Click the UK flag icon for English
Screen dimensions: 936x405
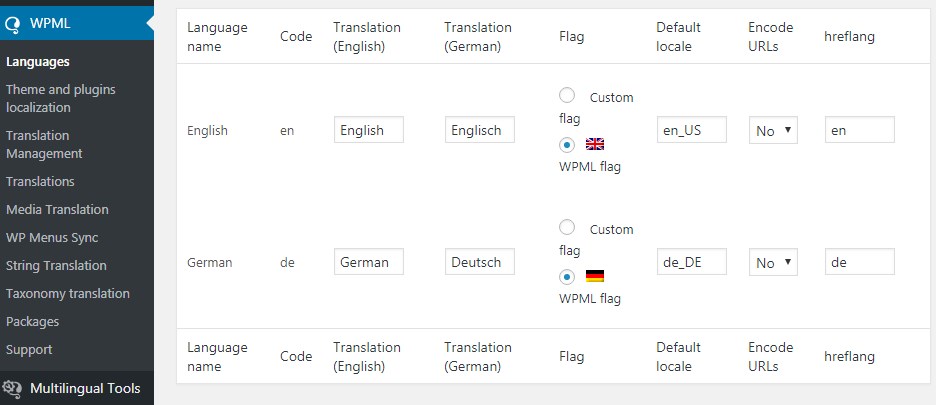pyautogui.click(x=595, y=144)
